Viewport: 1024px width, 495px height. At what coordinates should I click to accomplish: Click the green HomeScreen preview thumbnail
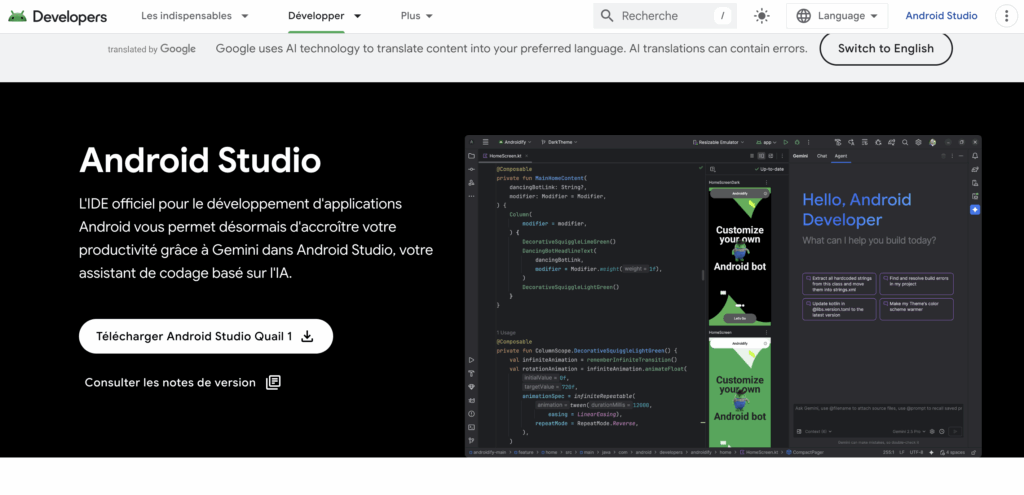pyautogui.click(x=739, y=392)
